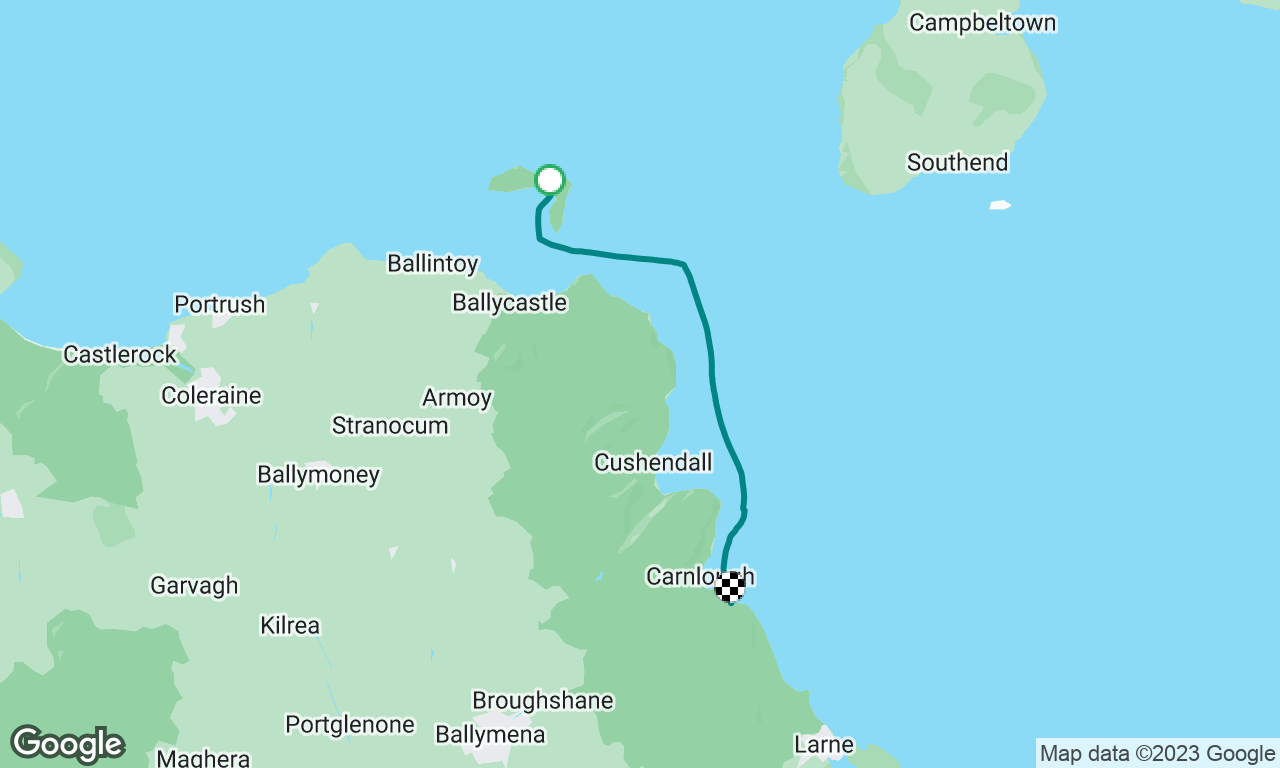
Task: Select the Campbeltown place label
Action: coord(982,23)
